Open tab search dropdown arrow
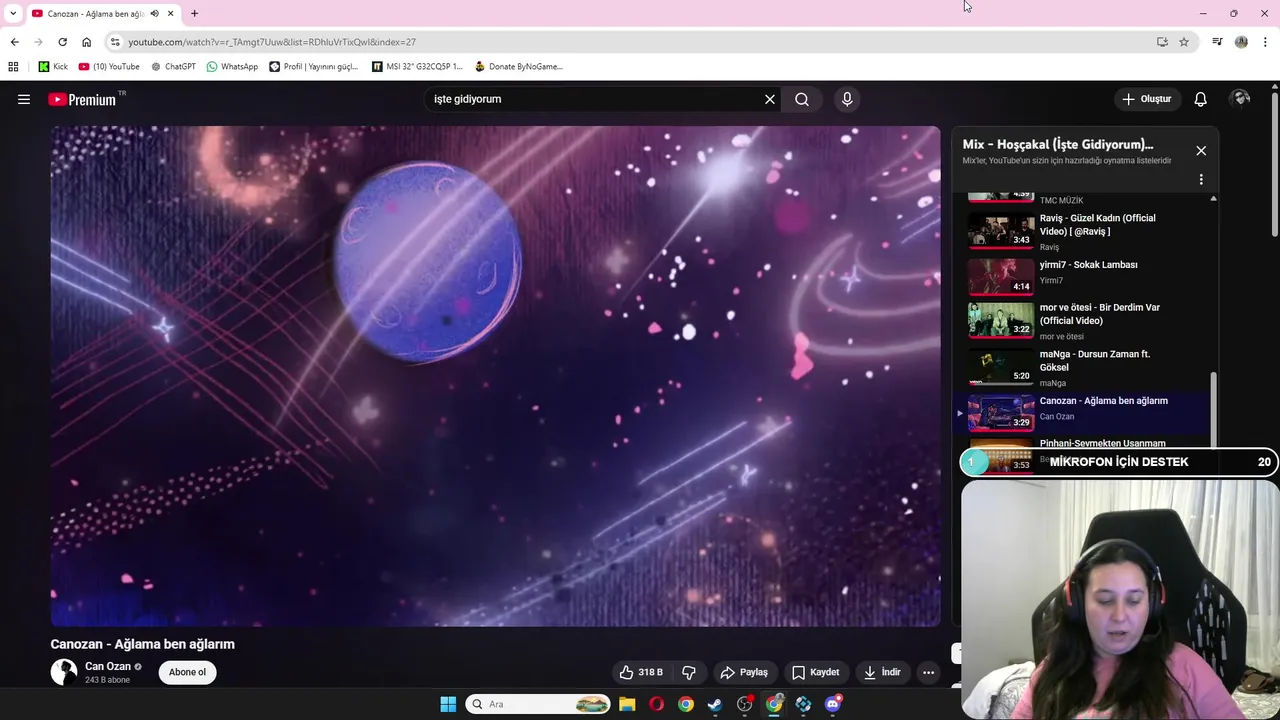 (12, 13)
